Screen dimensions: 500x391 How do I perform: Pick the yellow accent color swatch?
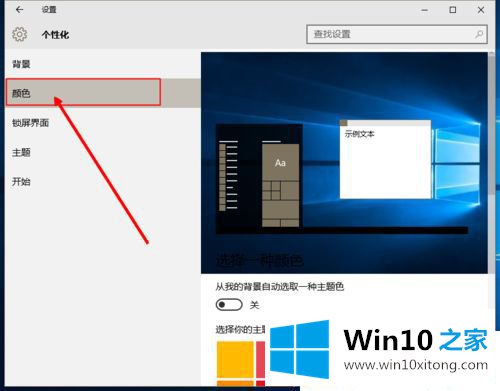pos(235,360)
